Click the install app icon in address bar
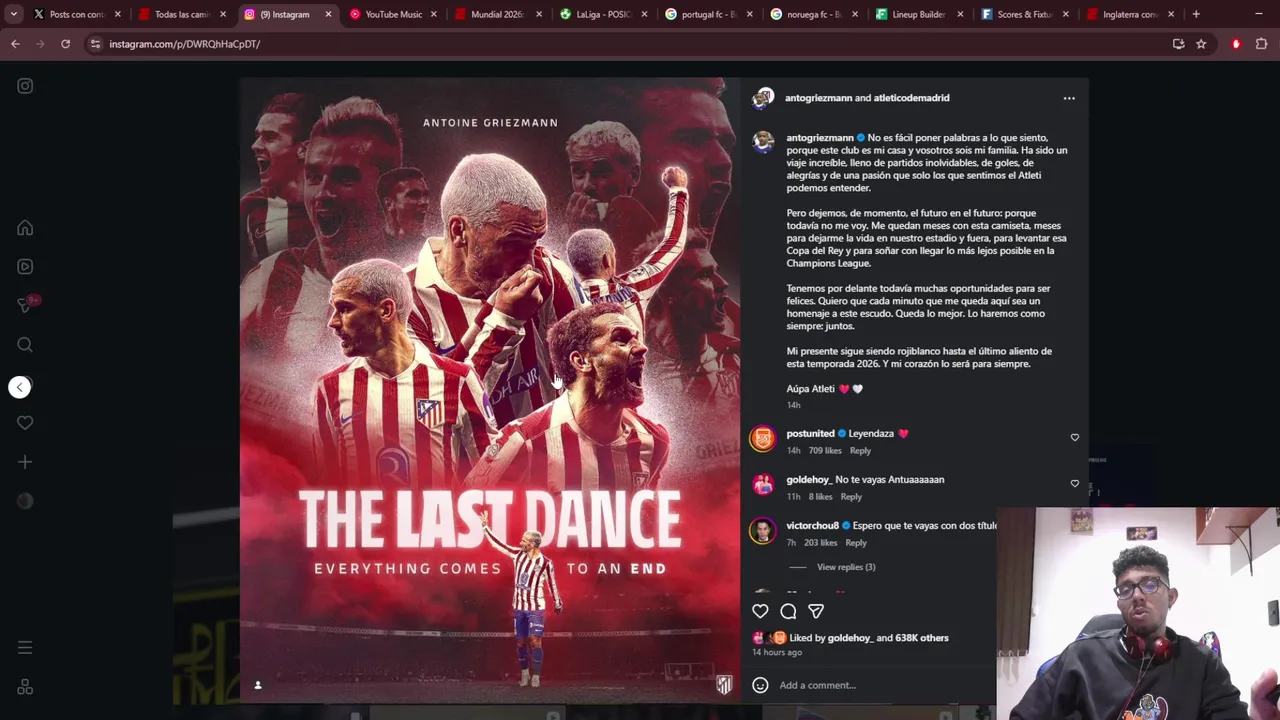 1178,44
